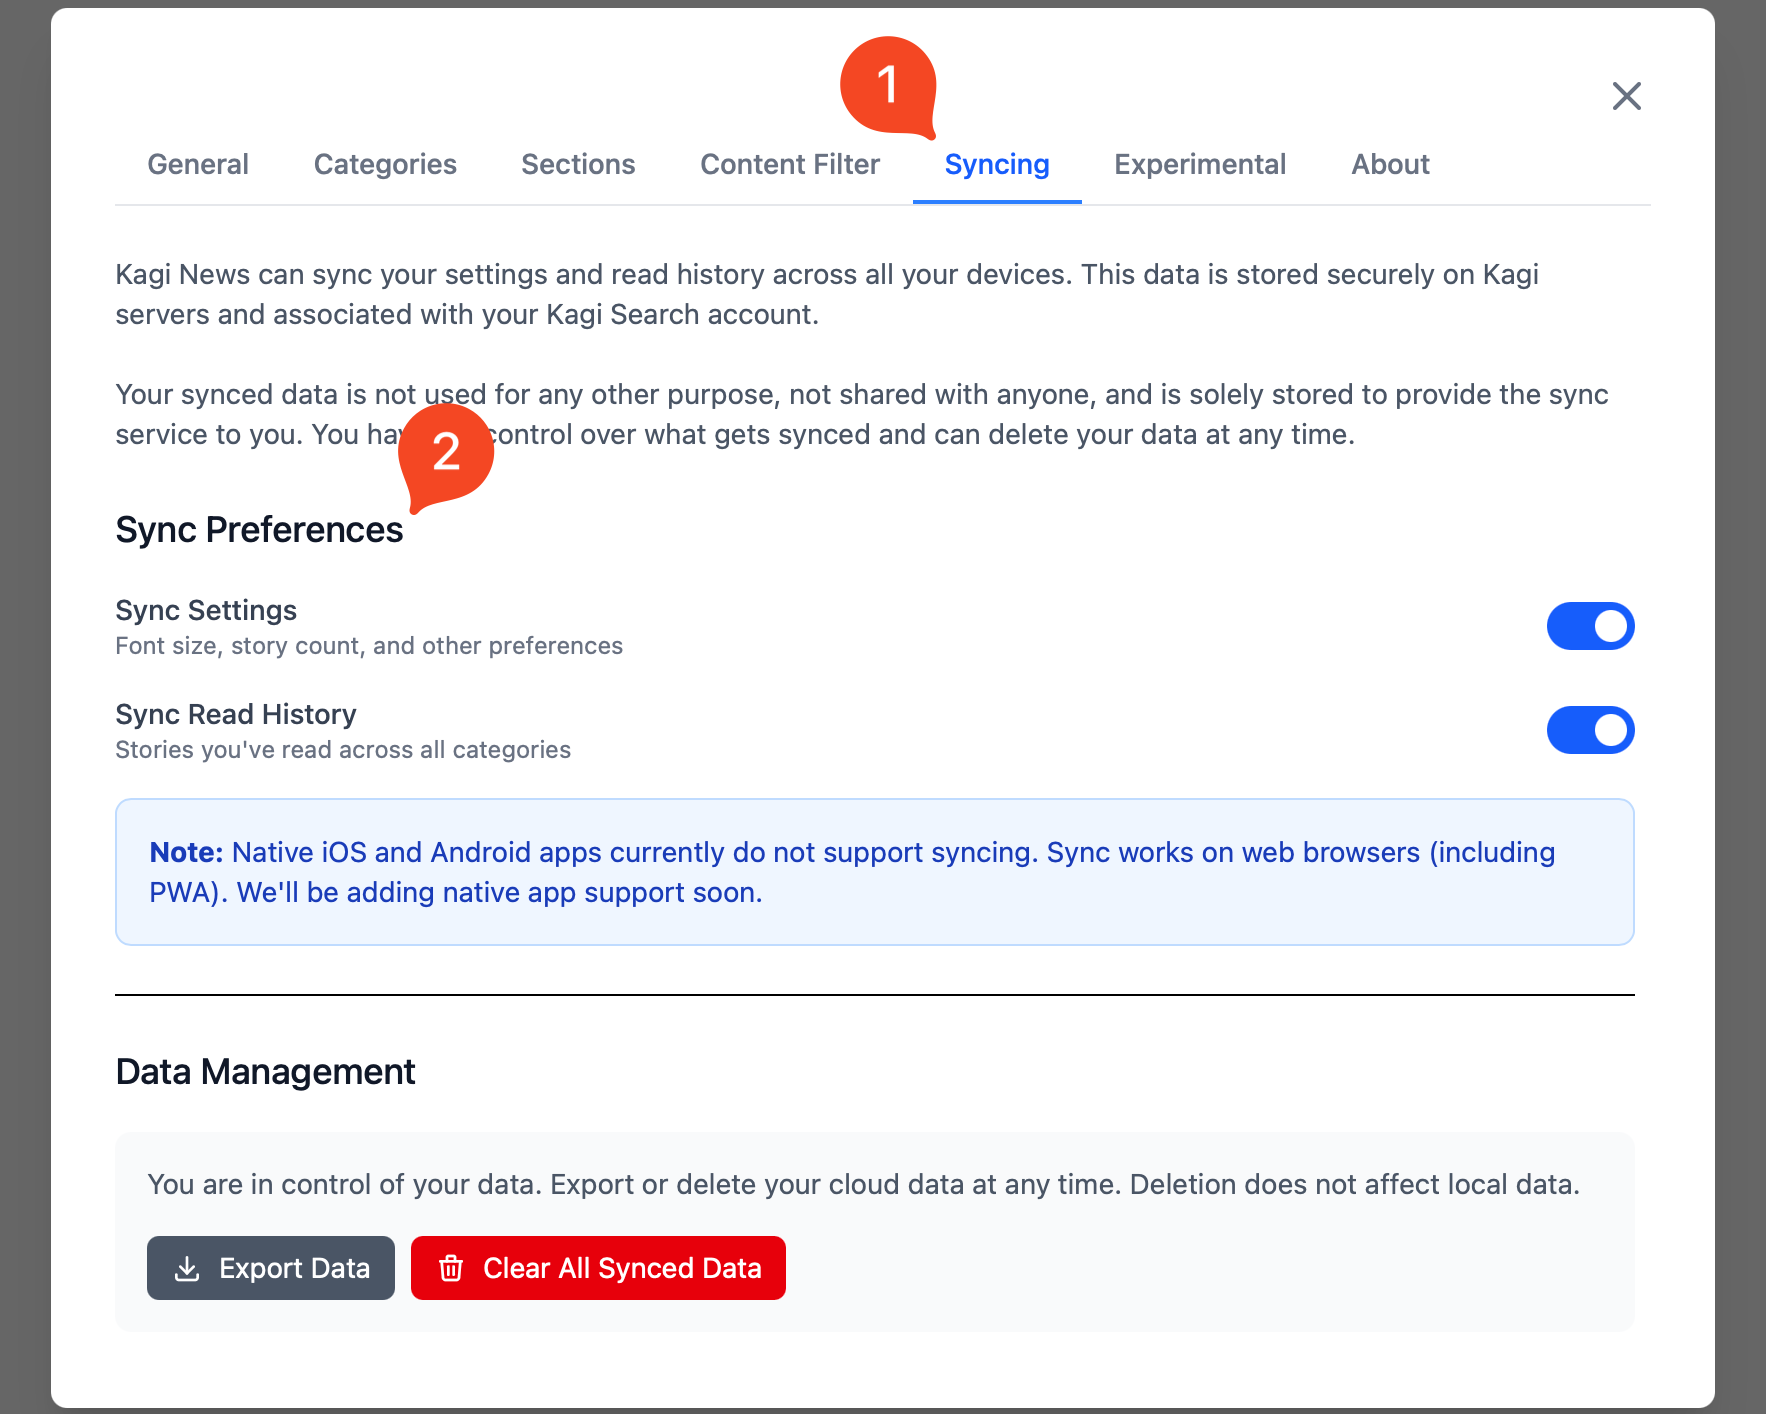The image size is (1766, 1414).
Task: Turn off Sync Read History toggle
Action: [x=1590, y=730]
